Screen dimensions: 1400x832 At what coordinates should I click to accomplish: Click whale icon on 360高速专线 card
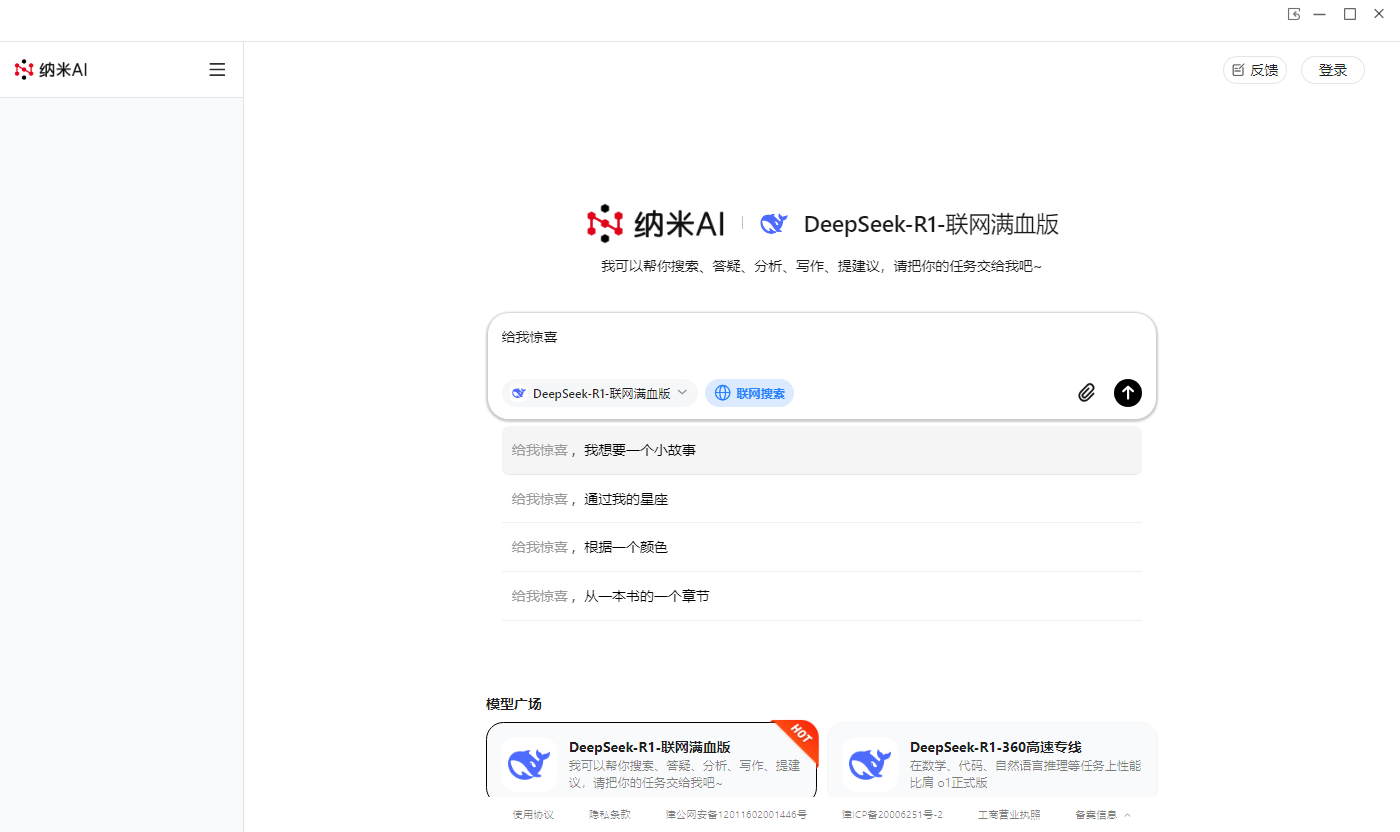[x=870, y=764]
